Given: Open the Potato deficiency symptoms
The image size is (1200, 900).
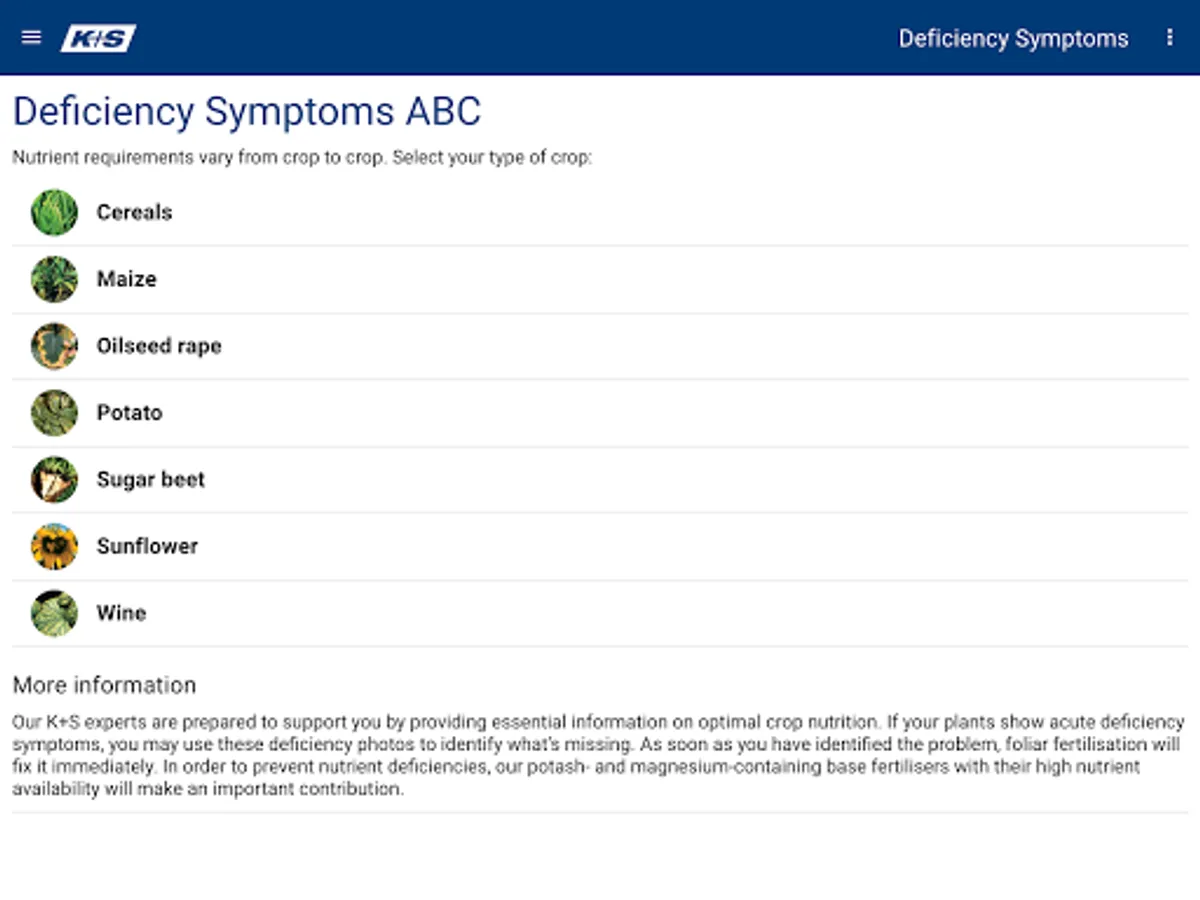Looking at the screenshot, I should pyautogui.click(x=130, y=413).
